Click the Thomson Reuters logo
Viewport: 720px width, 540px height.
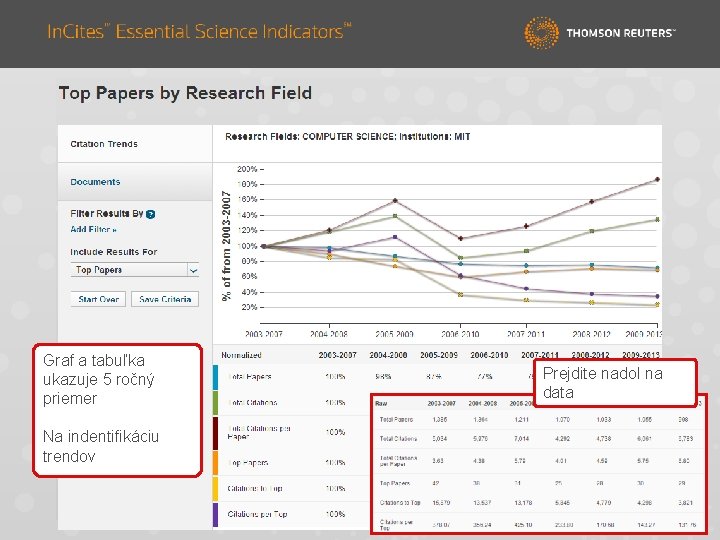599,33
